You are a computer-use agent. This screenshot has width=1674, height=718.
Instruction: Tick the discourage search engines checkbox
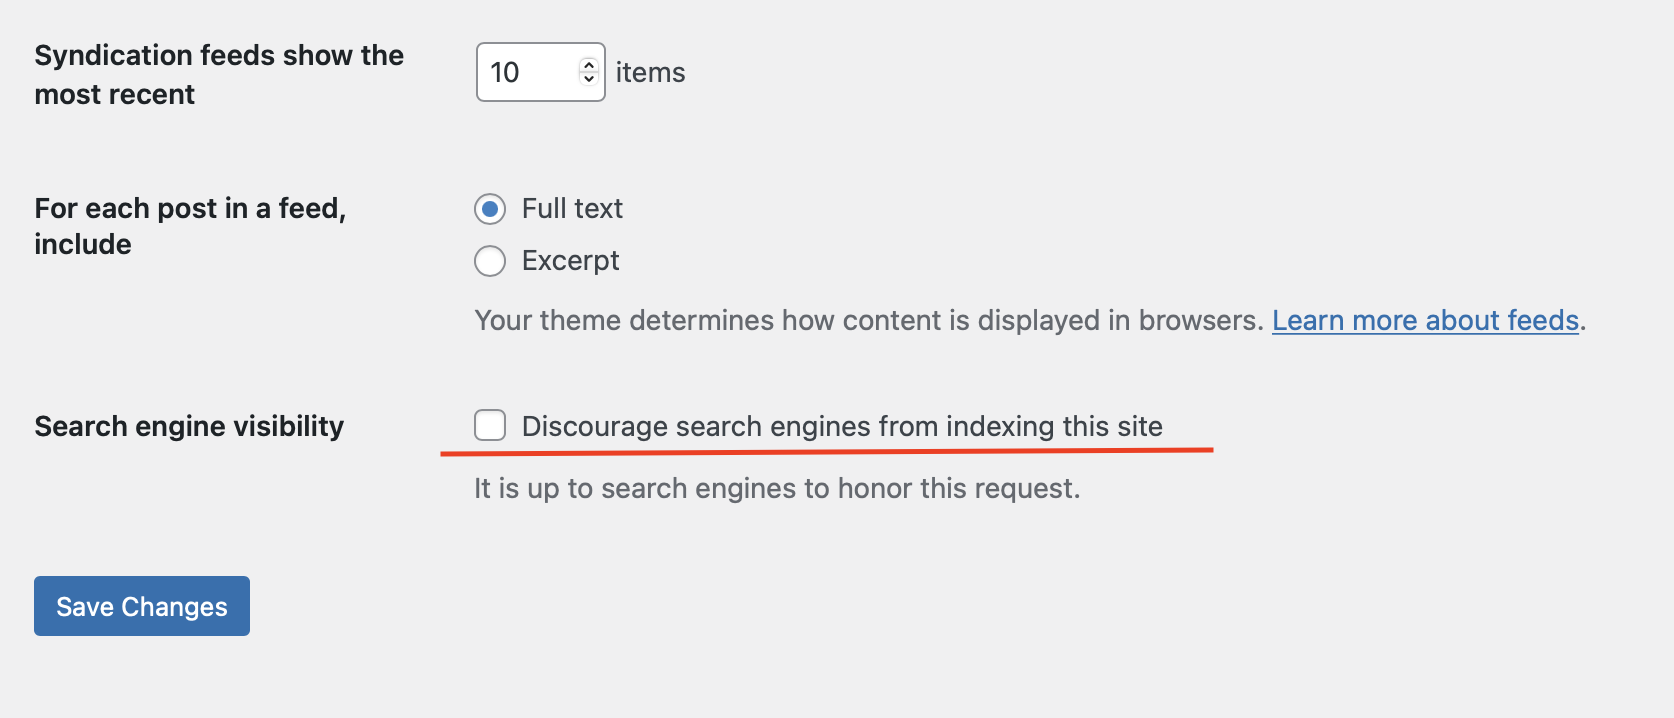coord(490,425)
